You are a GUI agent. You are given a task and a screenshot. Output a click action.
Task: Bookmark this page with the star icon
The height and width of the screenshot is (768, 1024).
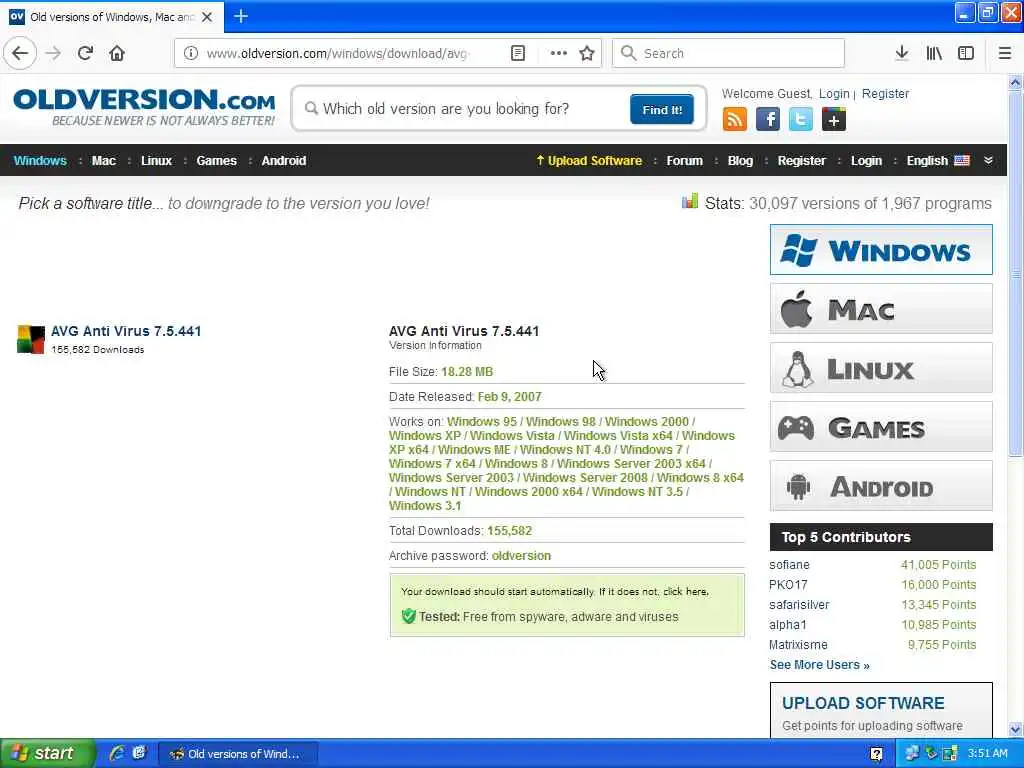586,53
